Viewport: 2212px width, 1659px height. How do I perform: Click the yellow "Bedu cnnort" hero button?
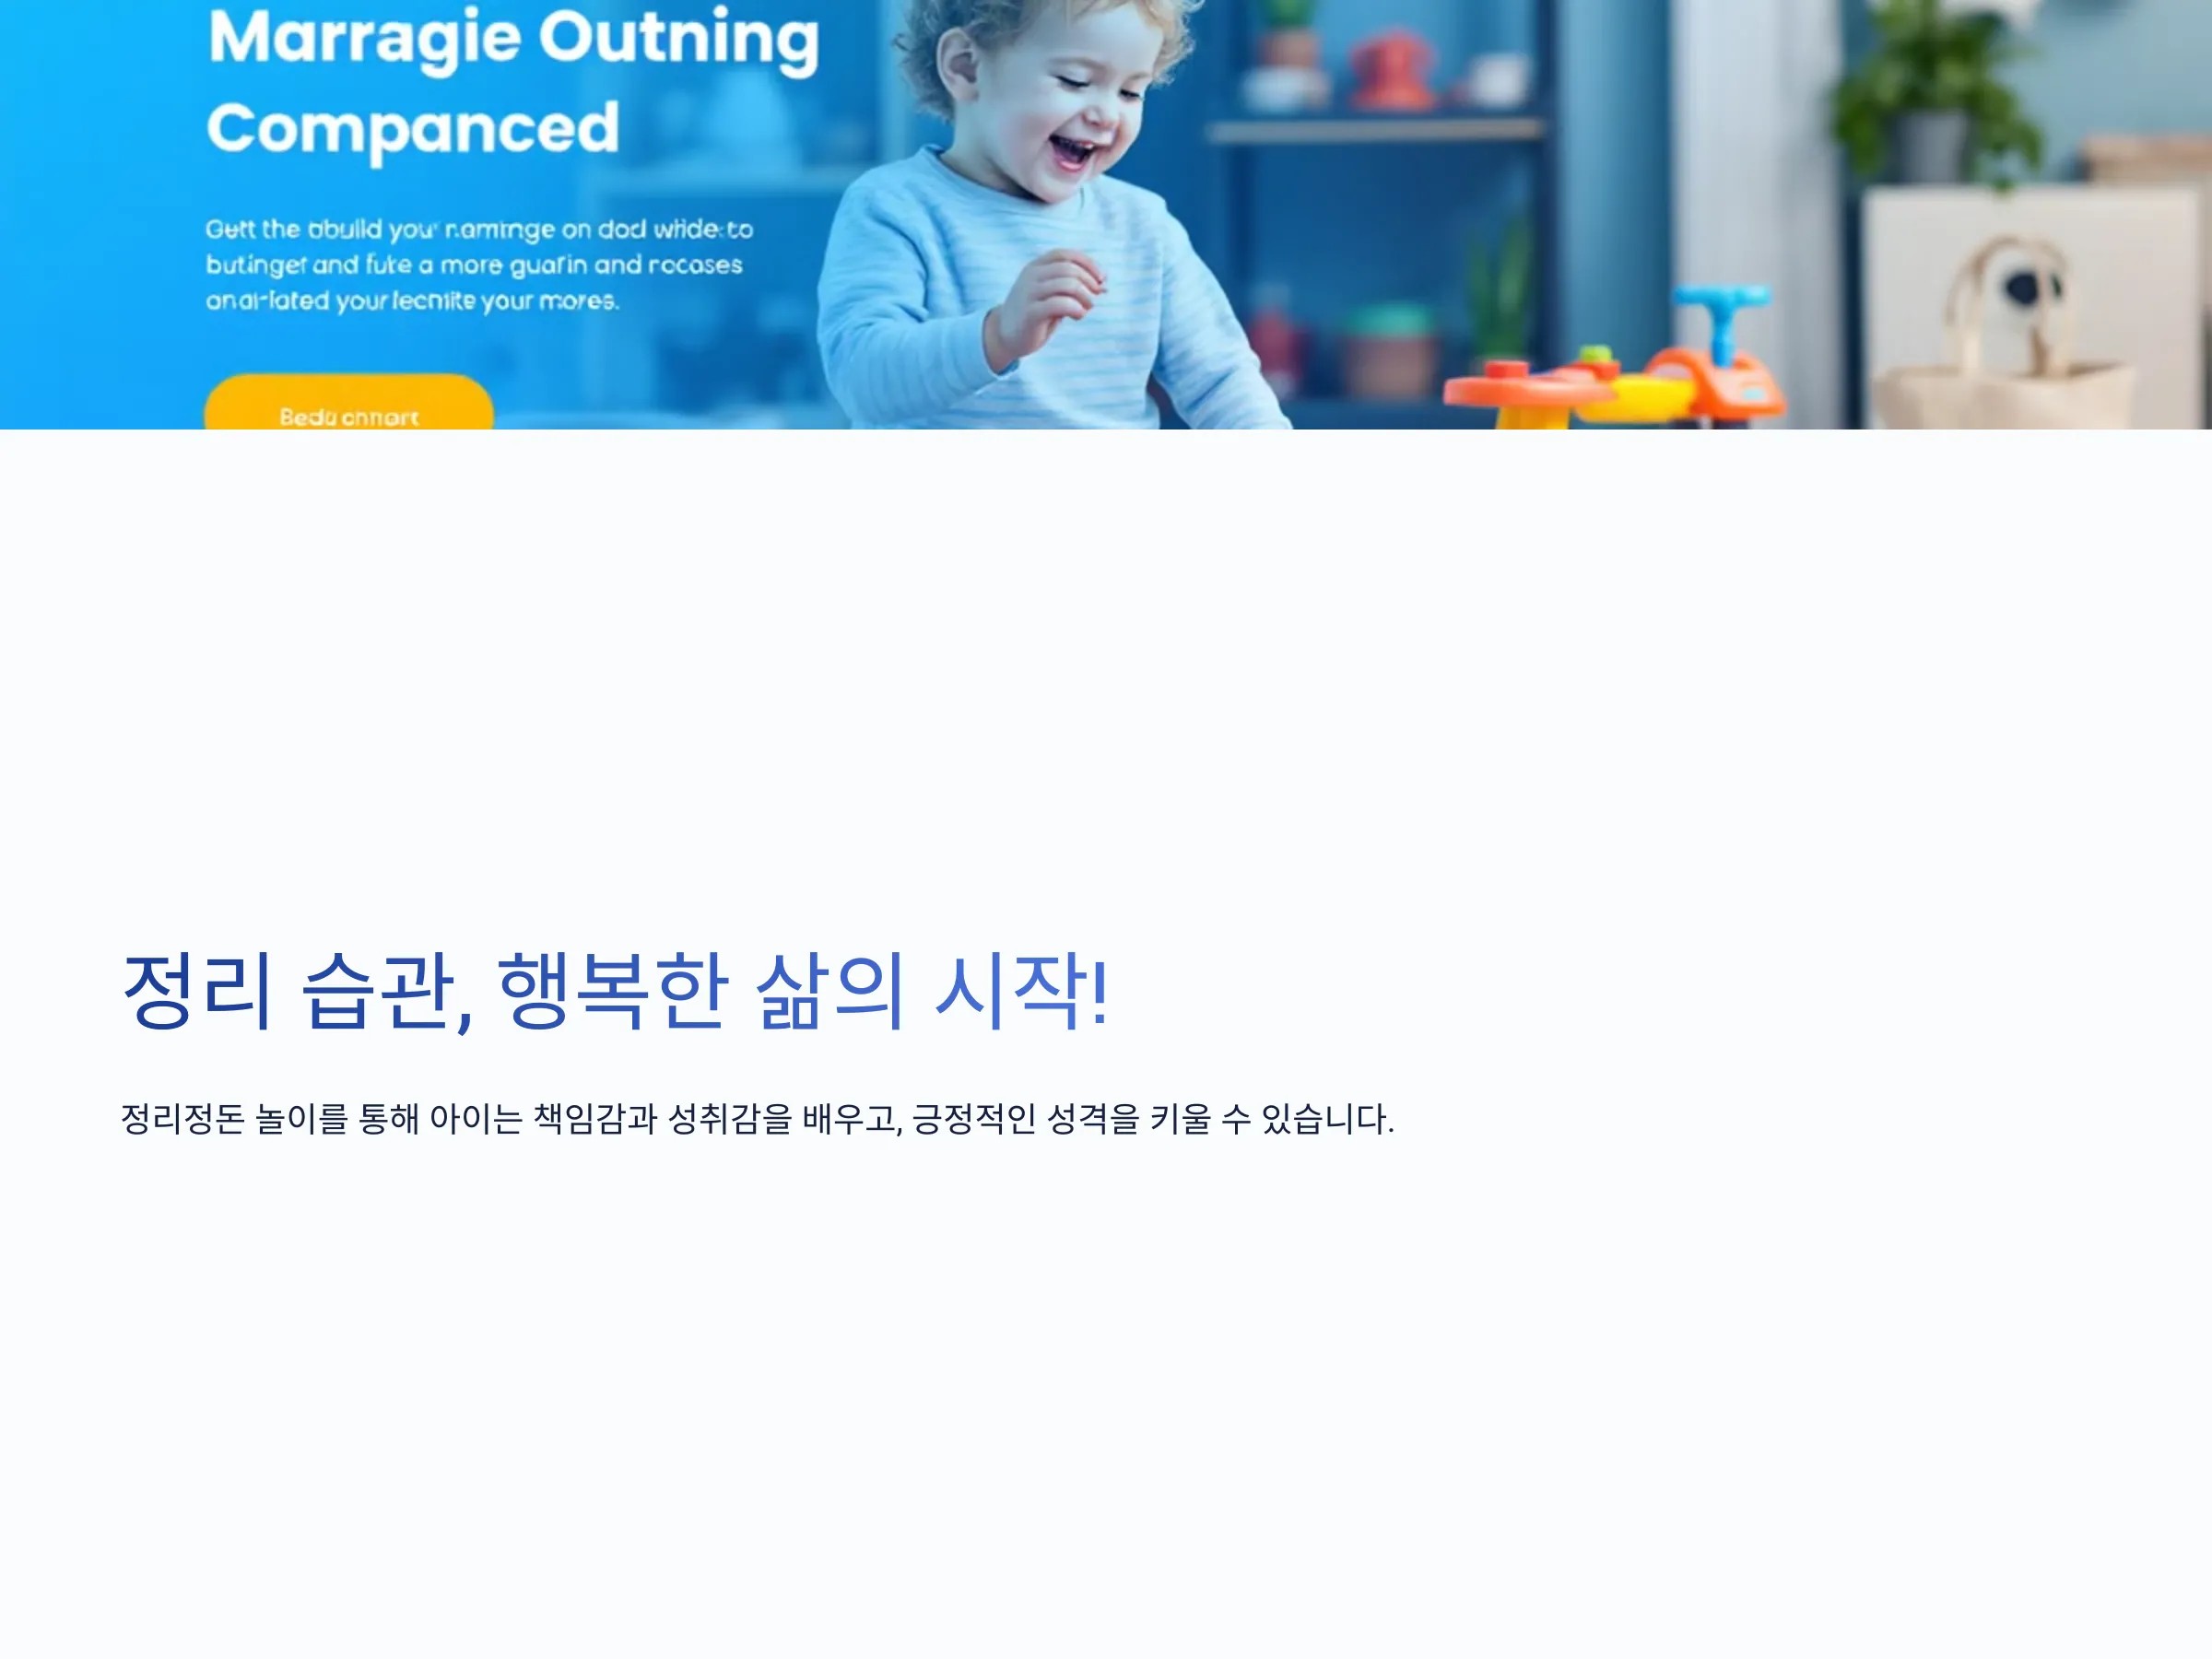coord(348,403)
